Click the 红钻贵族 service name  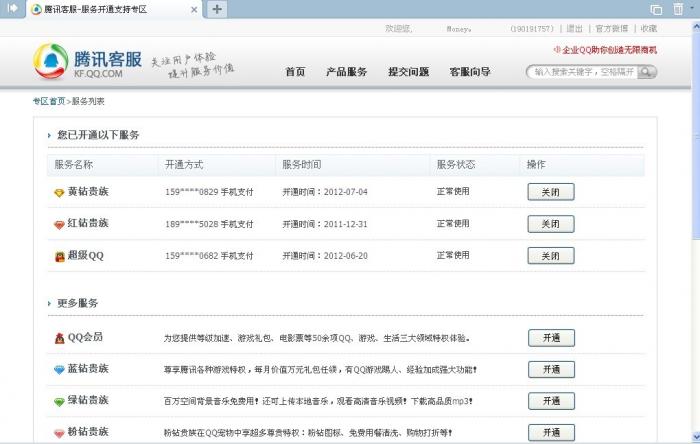click(x=88, y=223)
